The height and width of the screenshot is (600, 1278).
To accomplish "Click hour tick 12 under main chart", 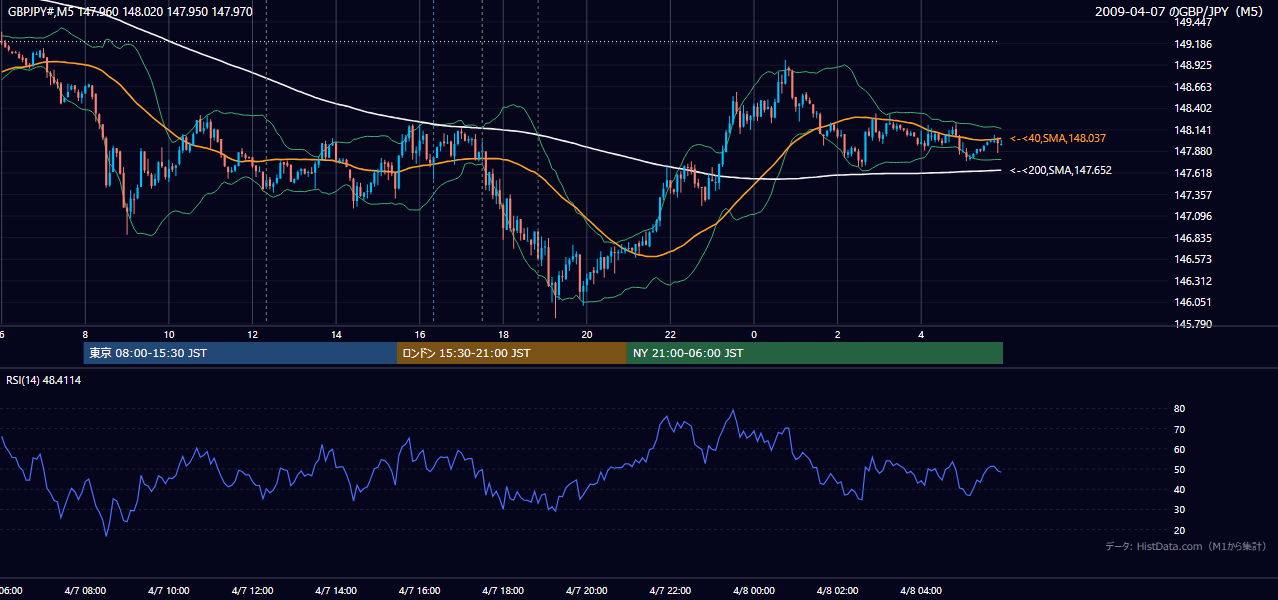I will (253, 334).
